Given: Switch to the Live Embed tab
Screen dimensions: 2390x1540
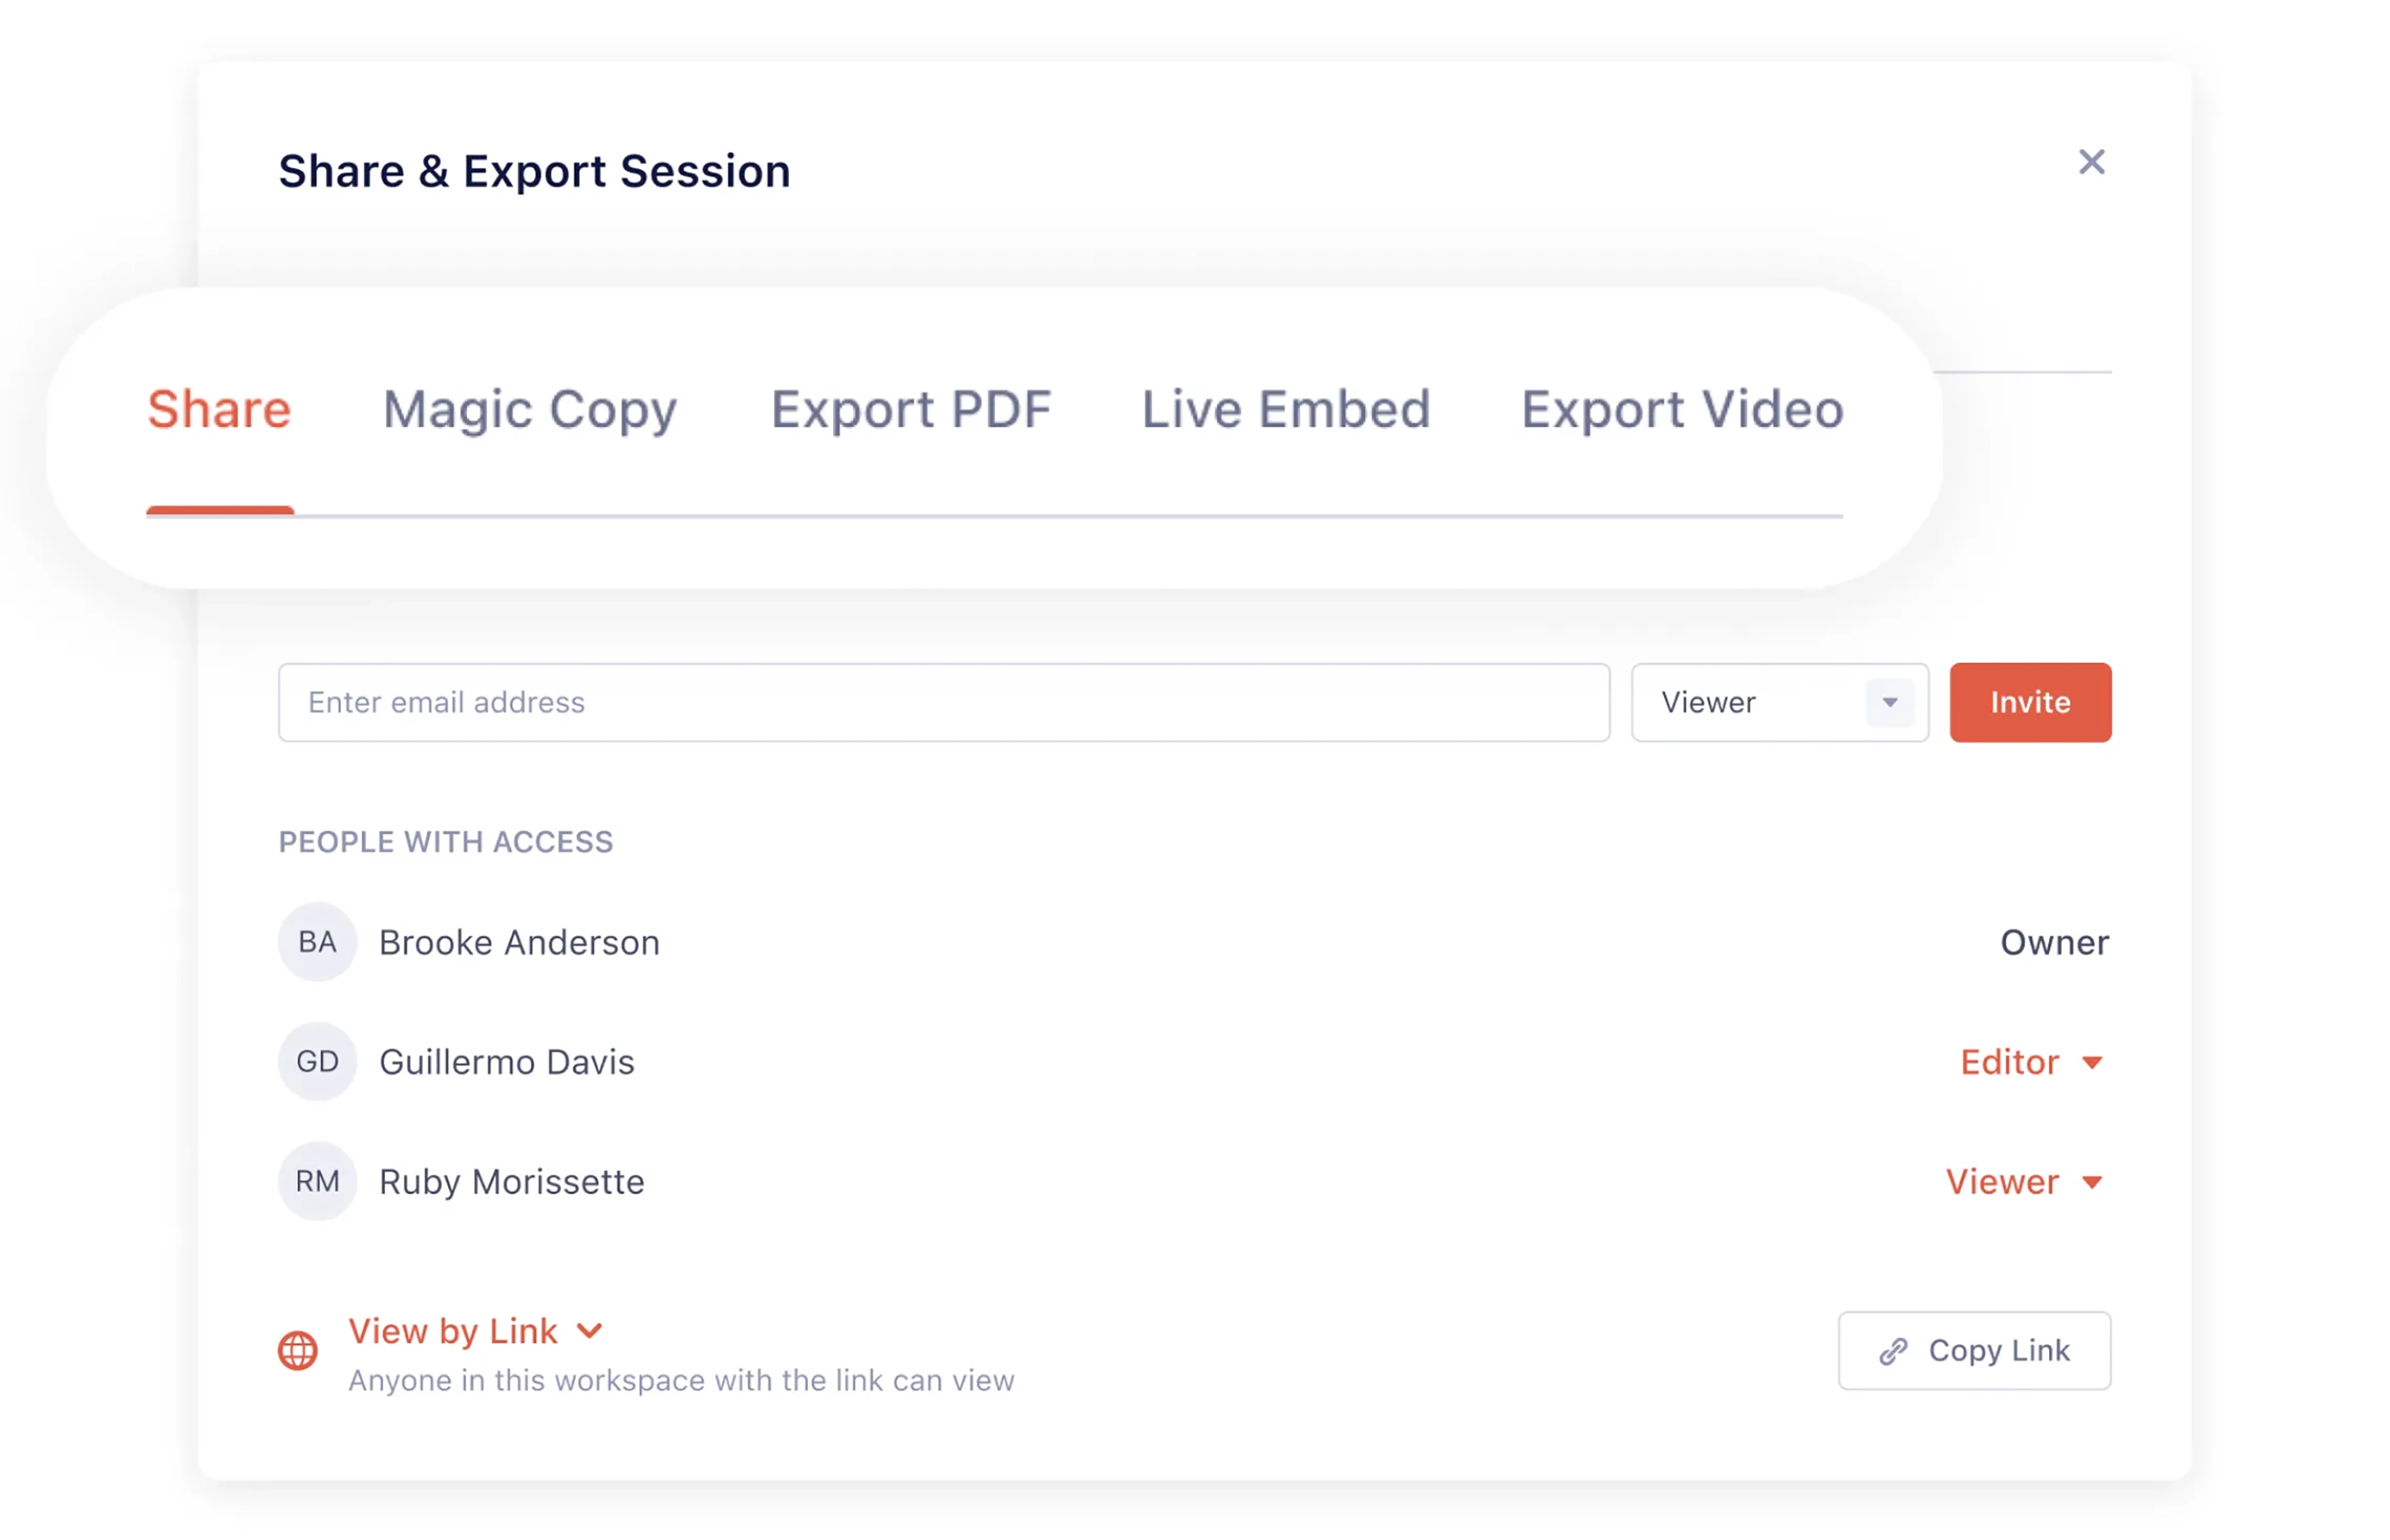Looking at the screenshot, I should (x=1285, y=410).
